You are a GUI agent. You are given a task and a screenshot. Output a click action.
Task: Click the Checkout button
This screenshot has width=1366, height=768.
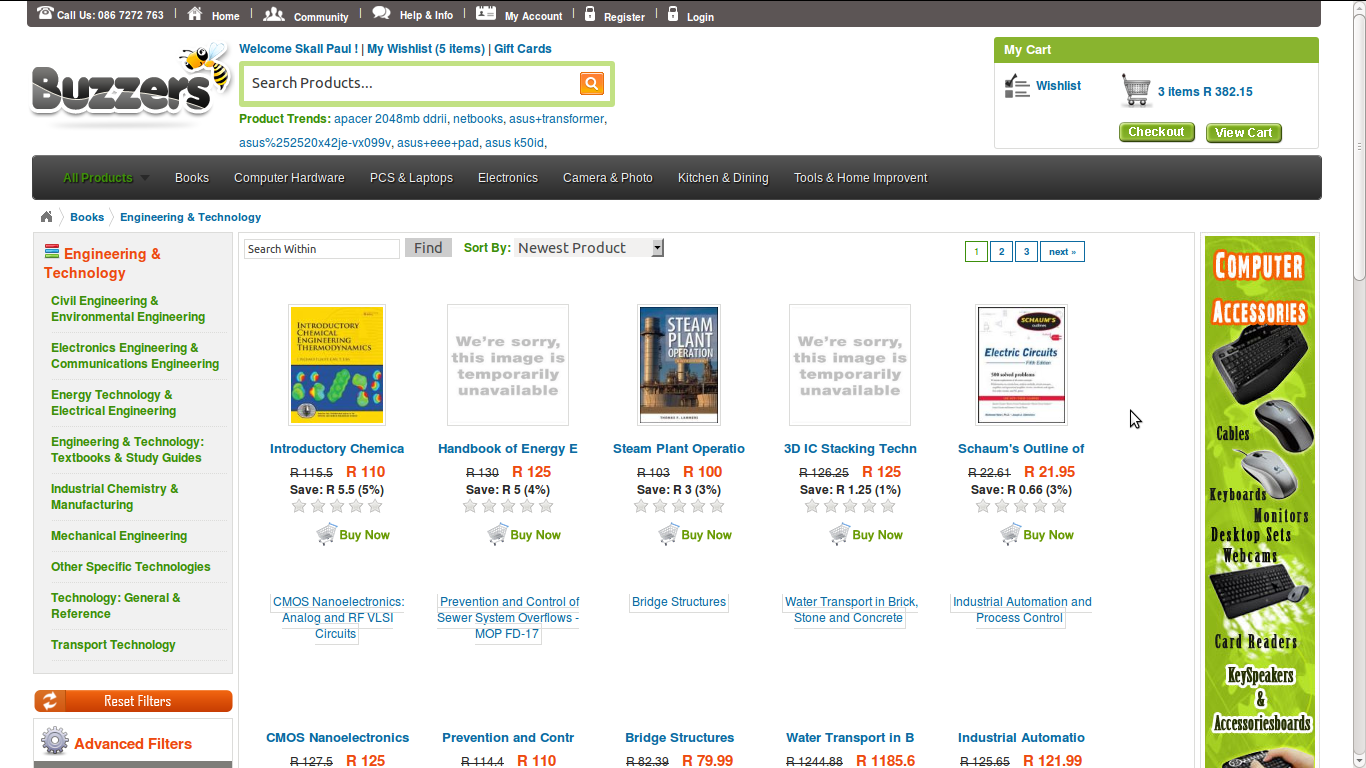click(1156, 131)
